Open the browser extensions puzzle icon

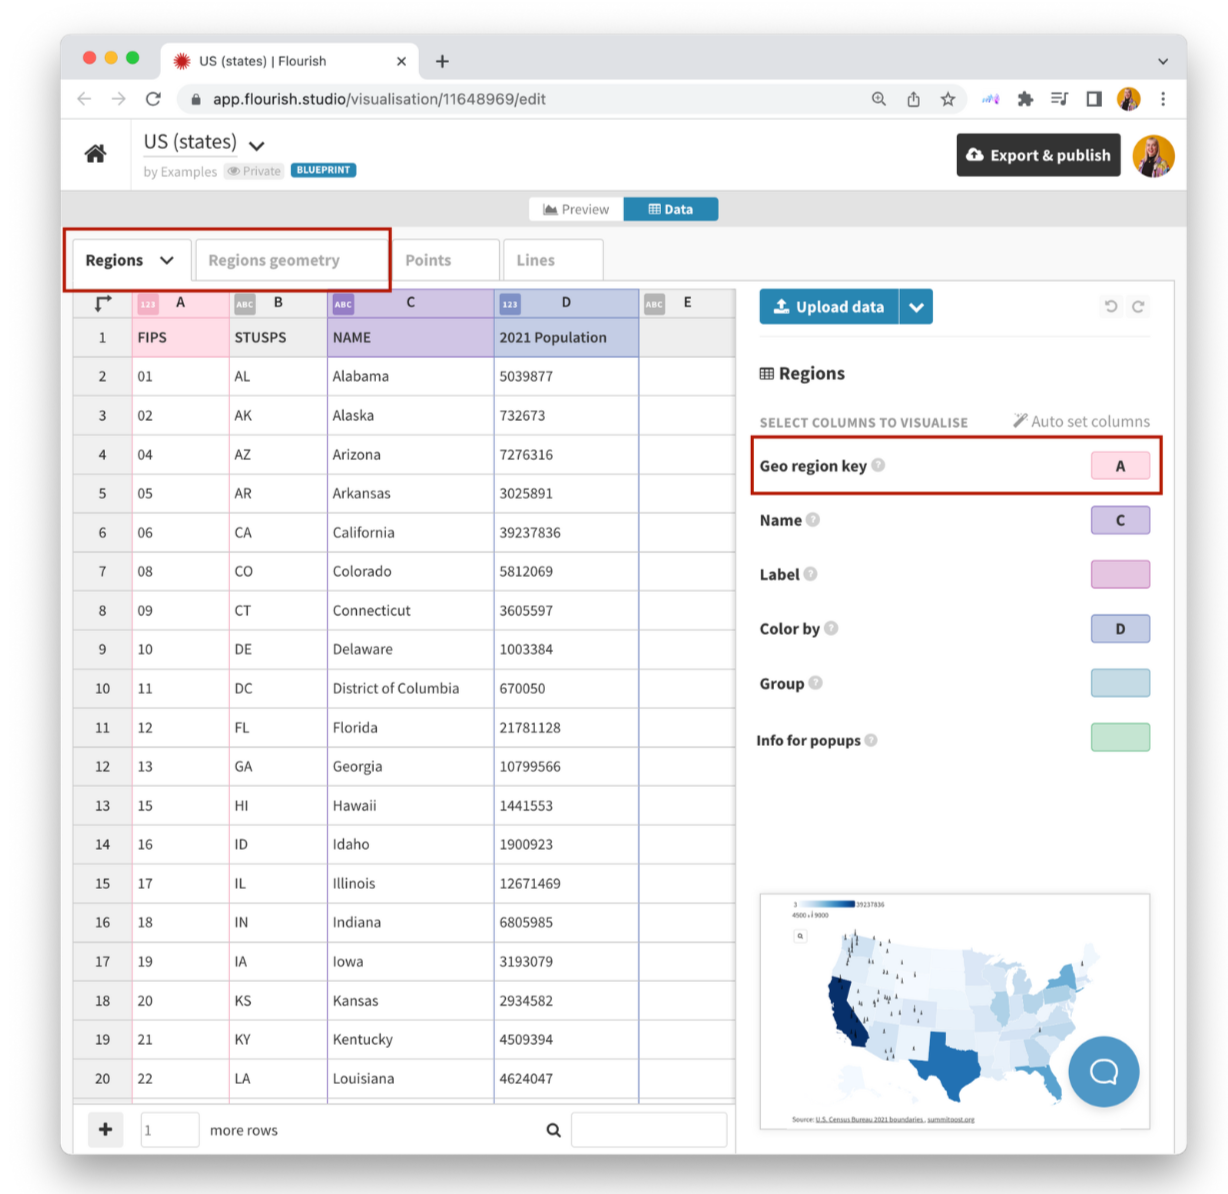tap(1025, 99)
